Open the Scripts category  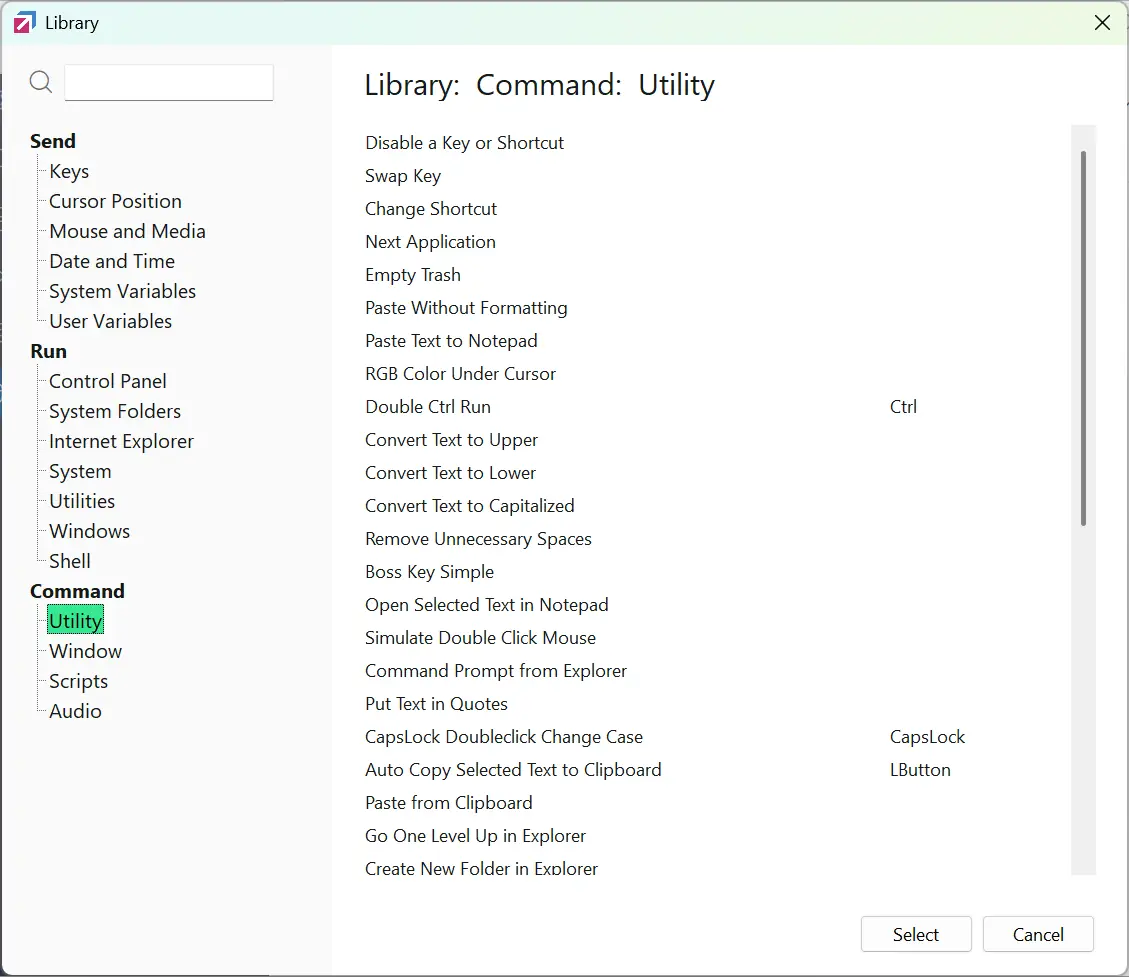tap(78, 681)
